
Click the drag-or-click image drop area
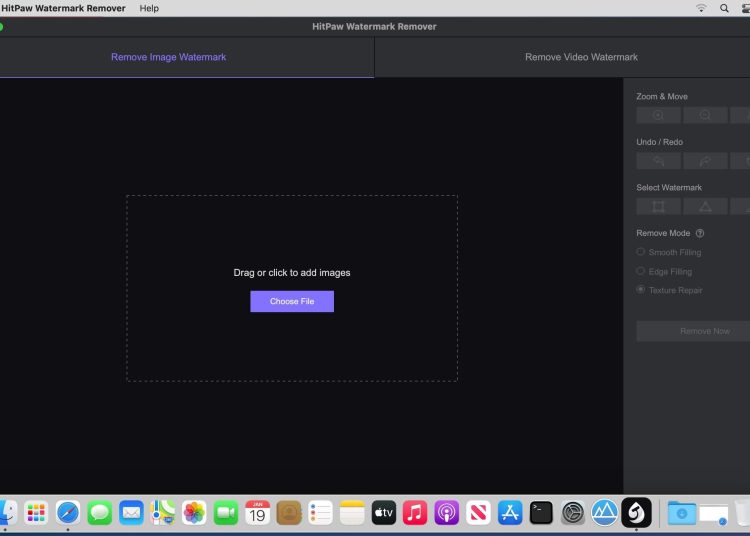[292, 240]
